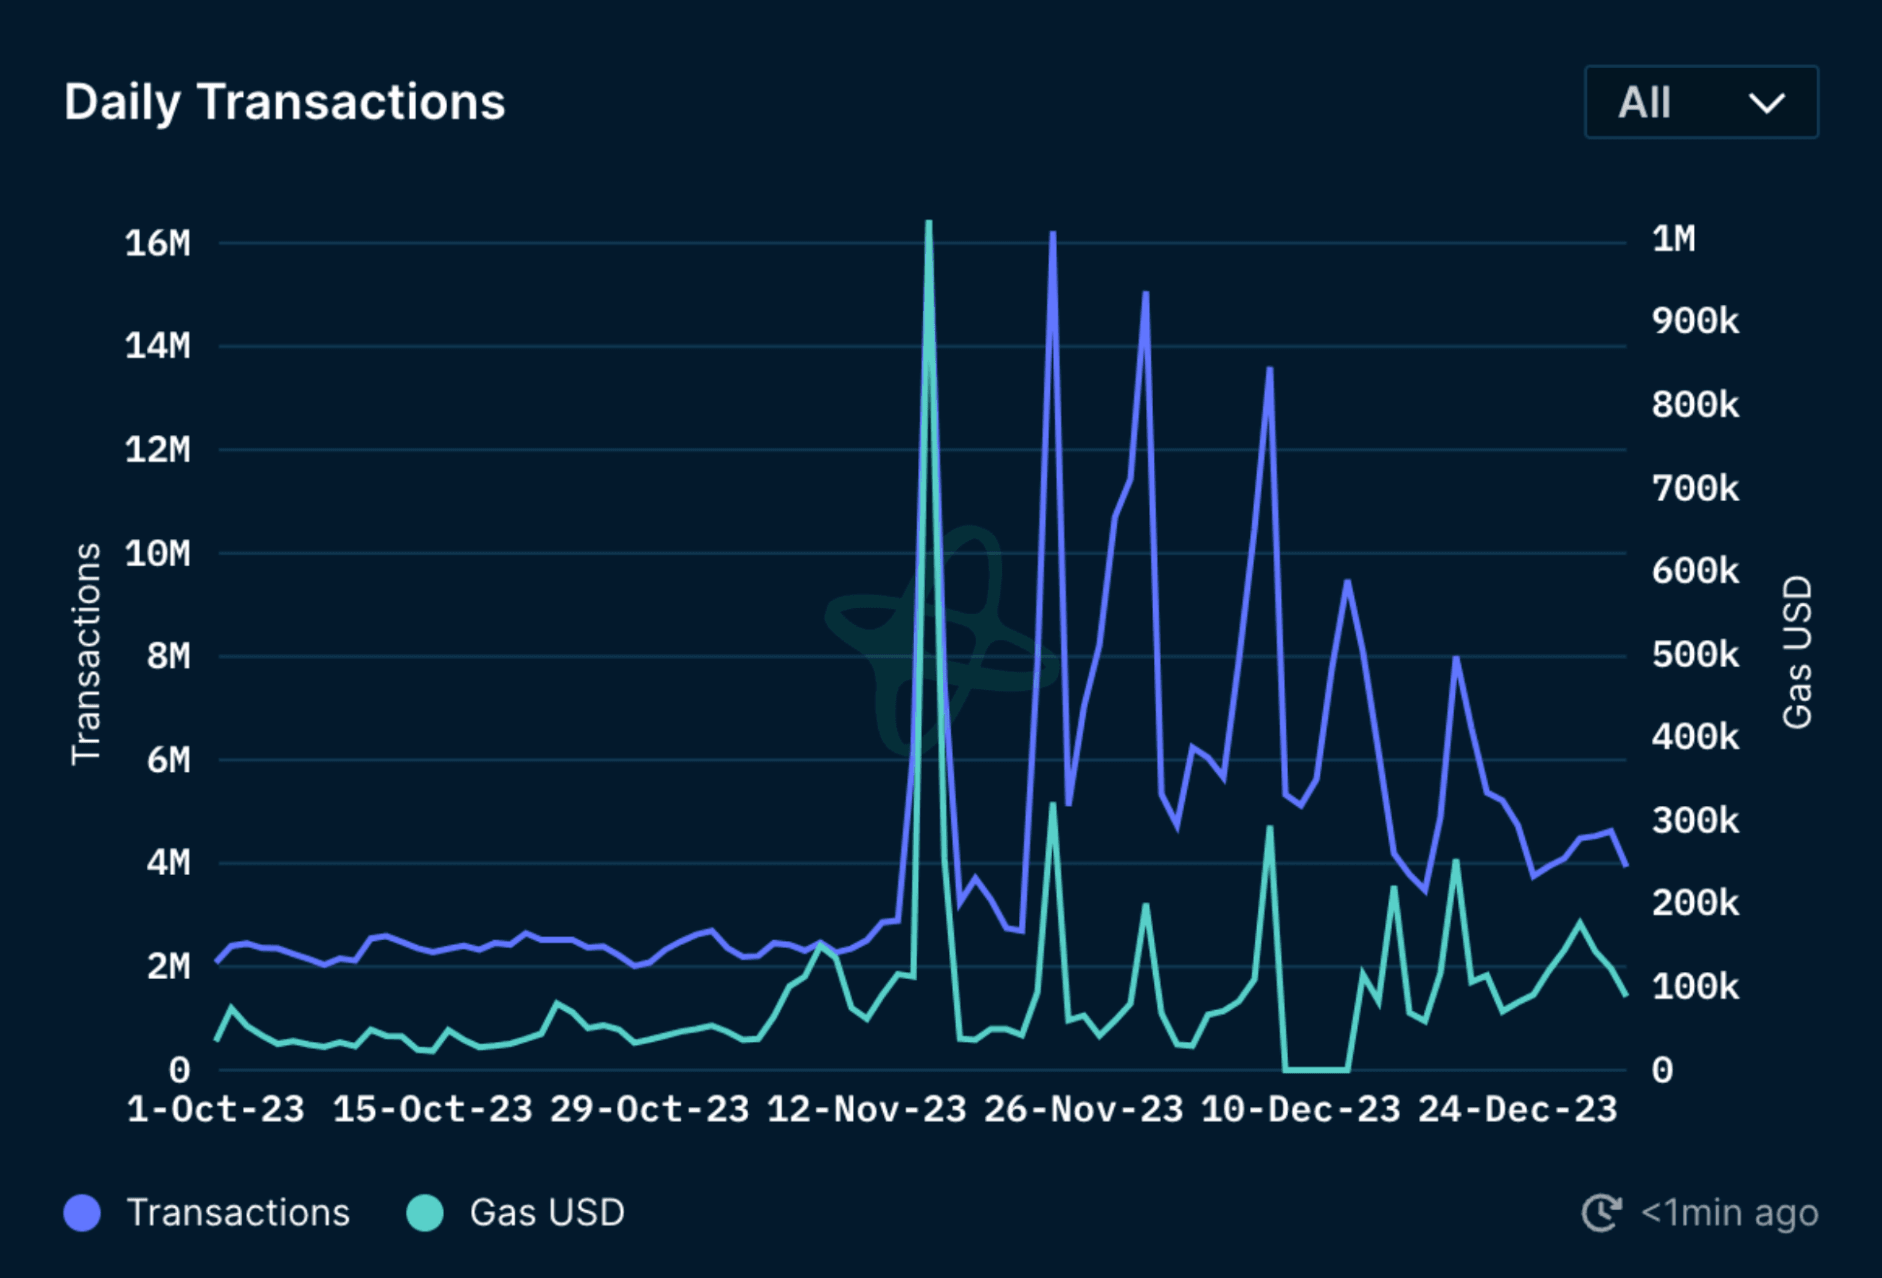Toggle the Transactions series purple legend dot
The width and height of the screenshot is (1882, 1278).
pyautogui.click(x=82, y=1212)
